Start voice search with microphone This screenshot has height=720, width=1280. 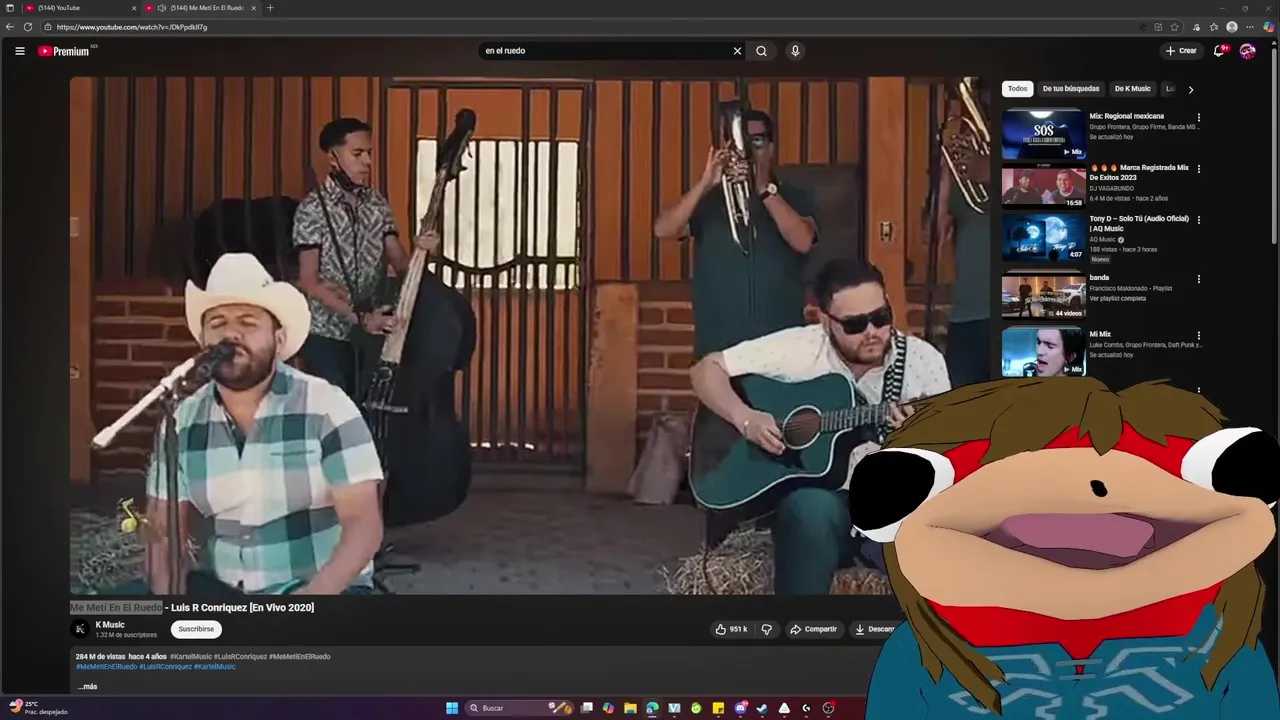coord(795,51)
